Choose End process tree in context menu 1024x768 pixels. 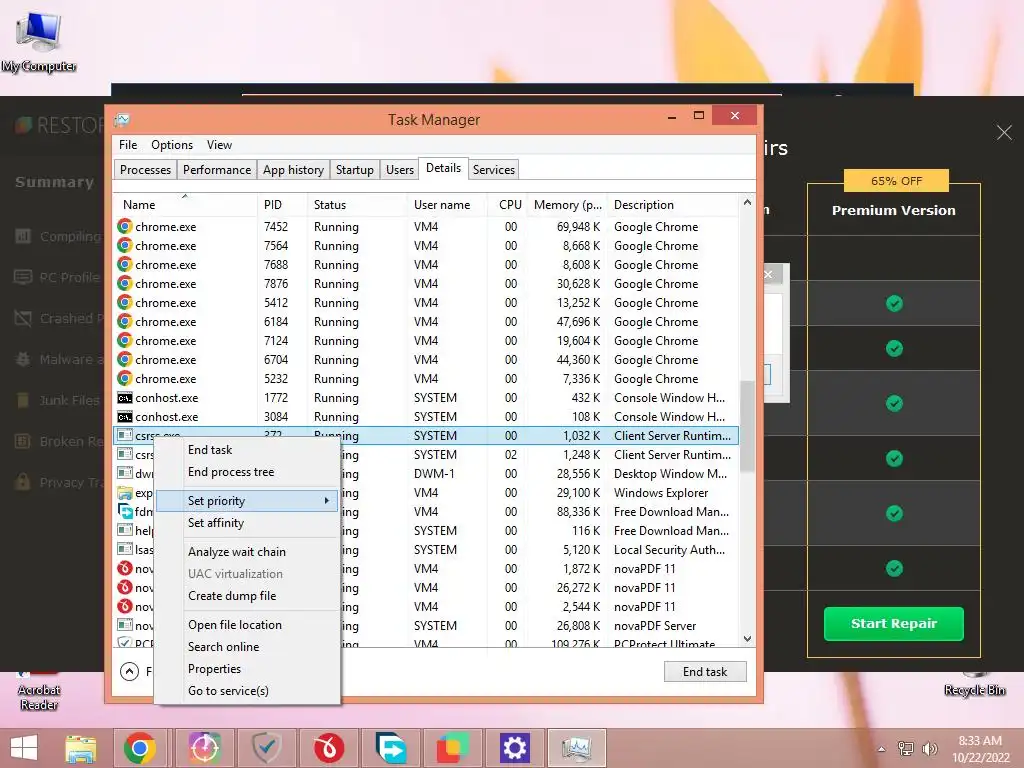click(247, 472)
